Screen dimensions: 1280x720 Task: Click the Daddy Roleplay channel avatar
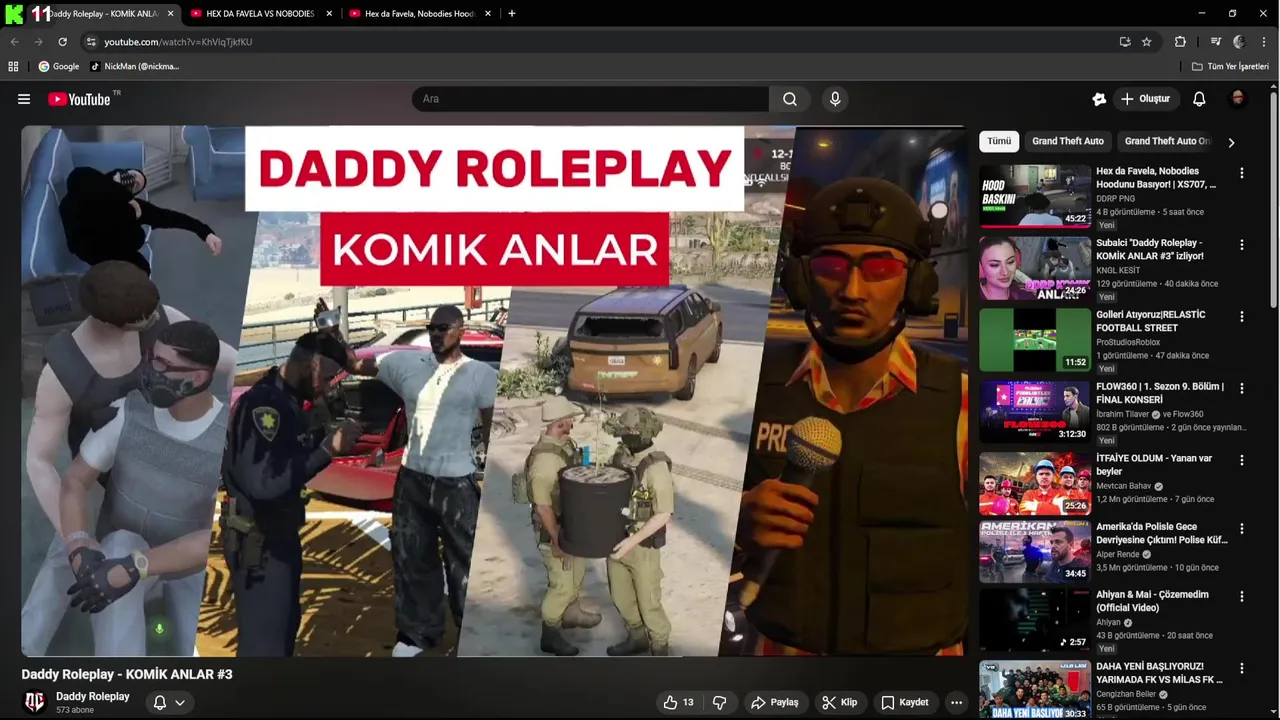[x=35, y=702]
